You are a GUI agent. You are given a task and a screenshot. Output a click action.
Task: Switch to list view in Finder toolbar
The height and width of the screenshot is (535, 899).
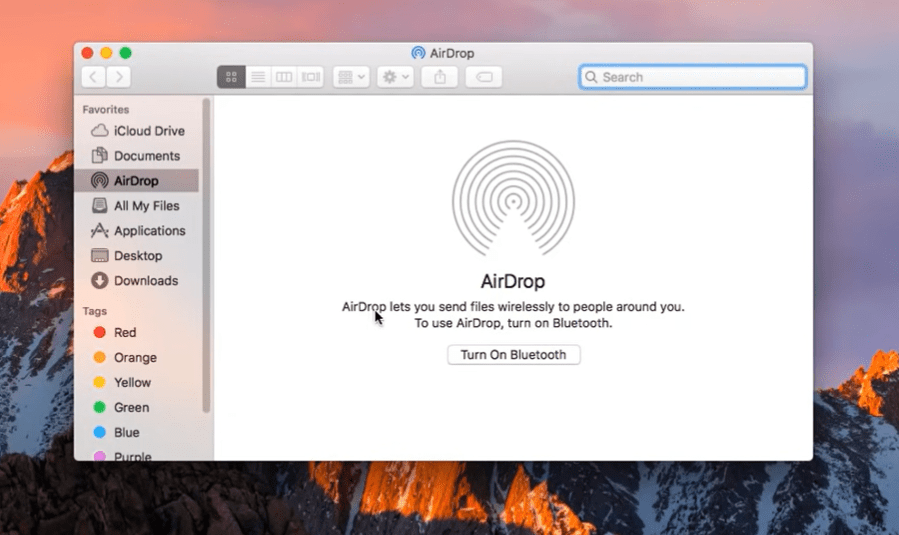(258, 77)
